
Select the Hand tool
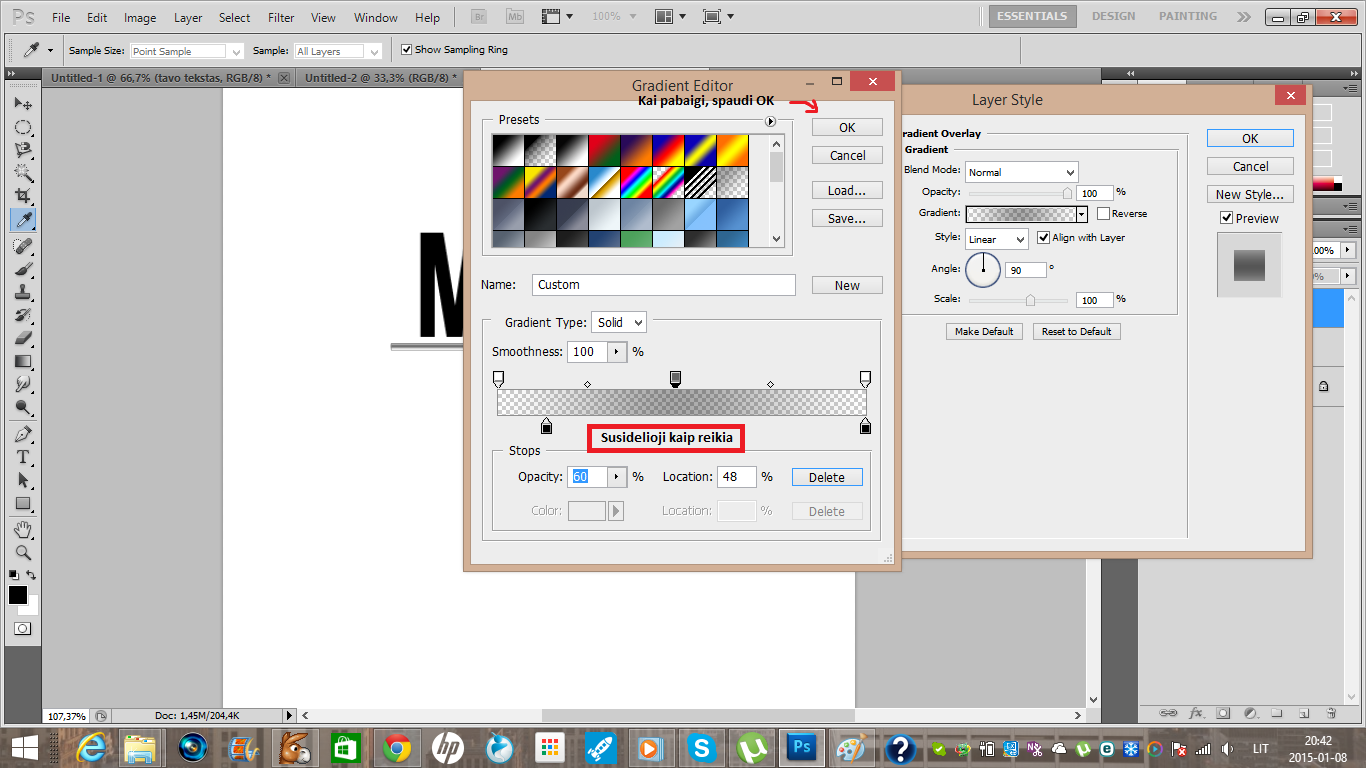click(22, 529)
